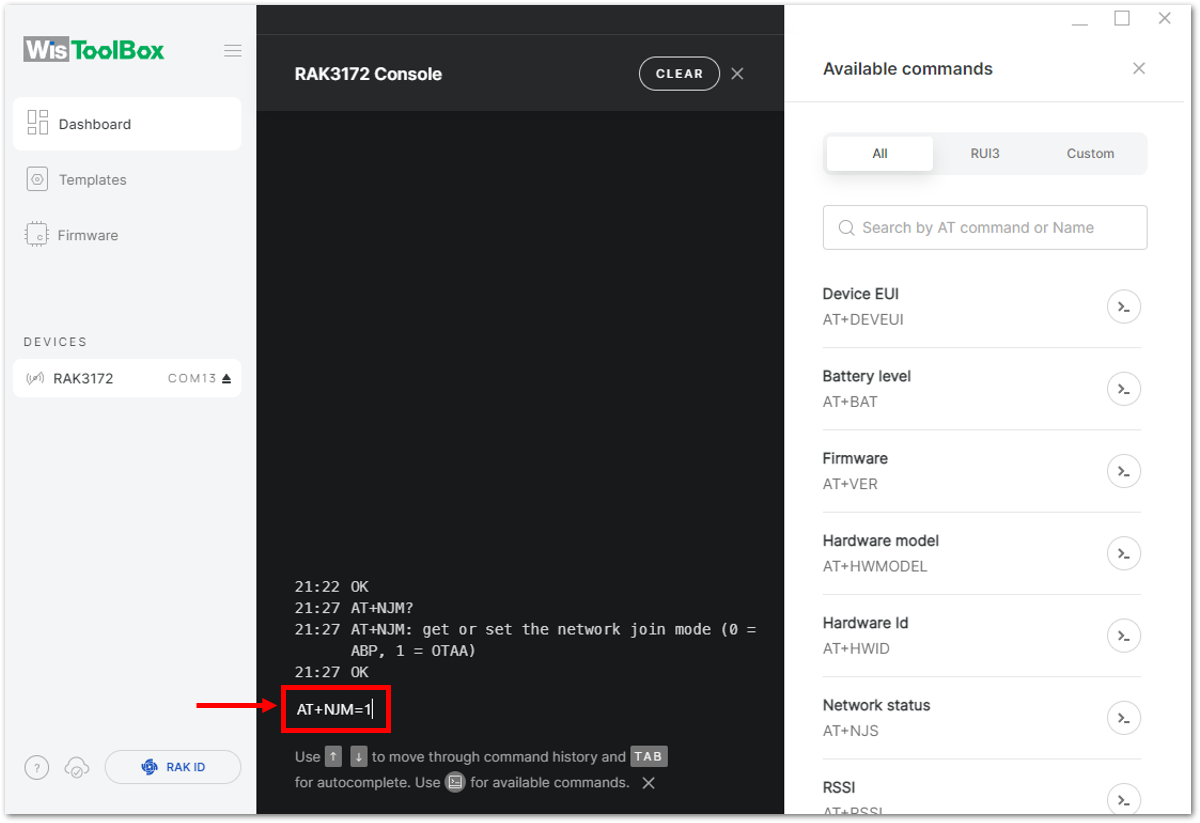Click the 'Available commands' heading

coord(908,69)
